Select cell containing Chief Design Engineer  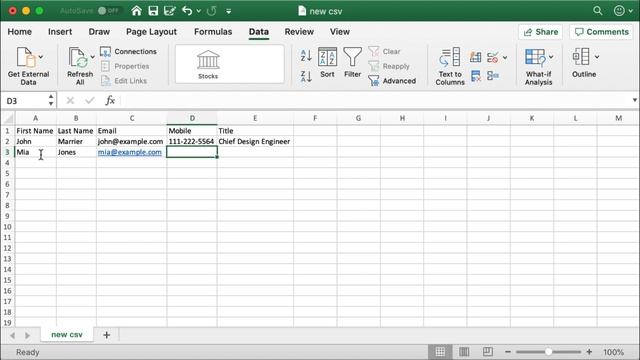coord(255,141)
